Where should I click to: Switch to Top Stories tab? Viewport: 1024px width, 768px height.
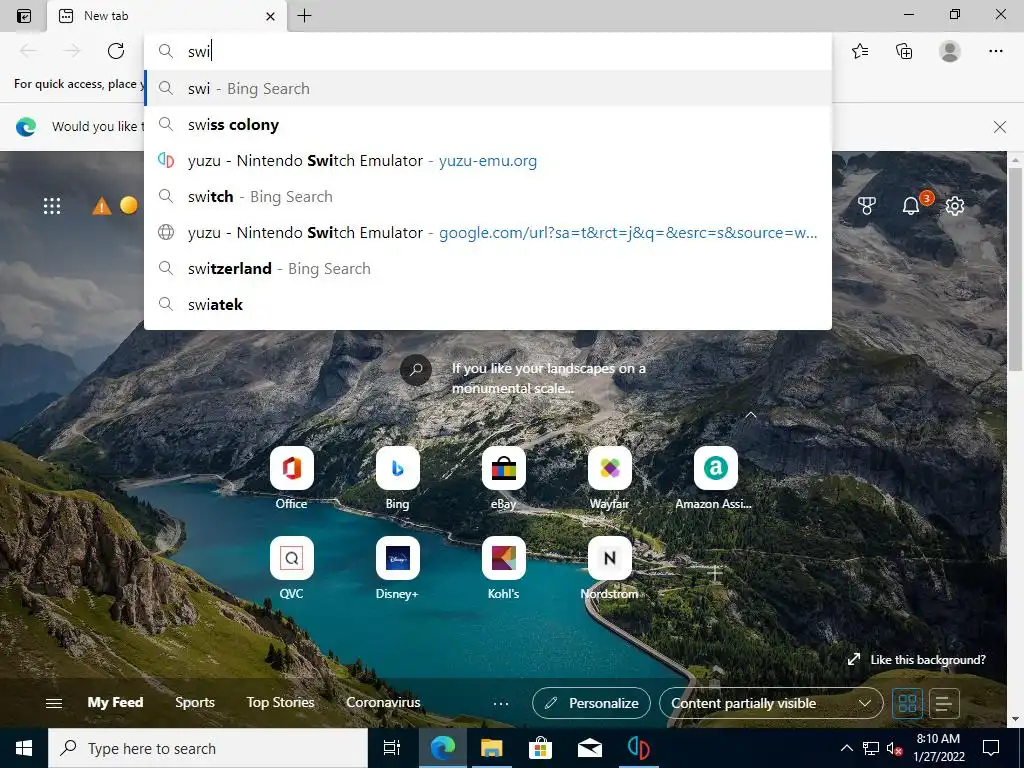click(280, 703)
